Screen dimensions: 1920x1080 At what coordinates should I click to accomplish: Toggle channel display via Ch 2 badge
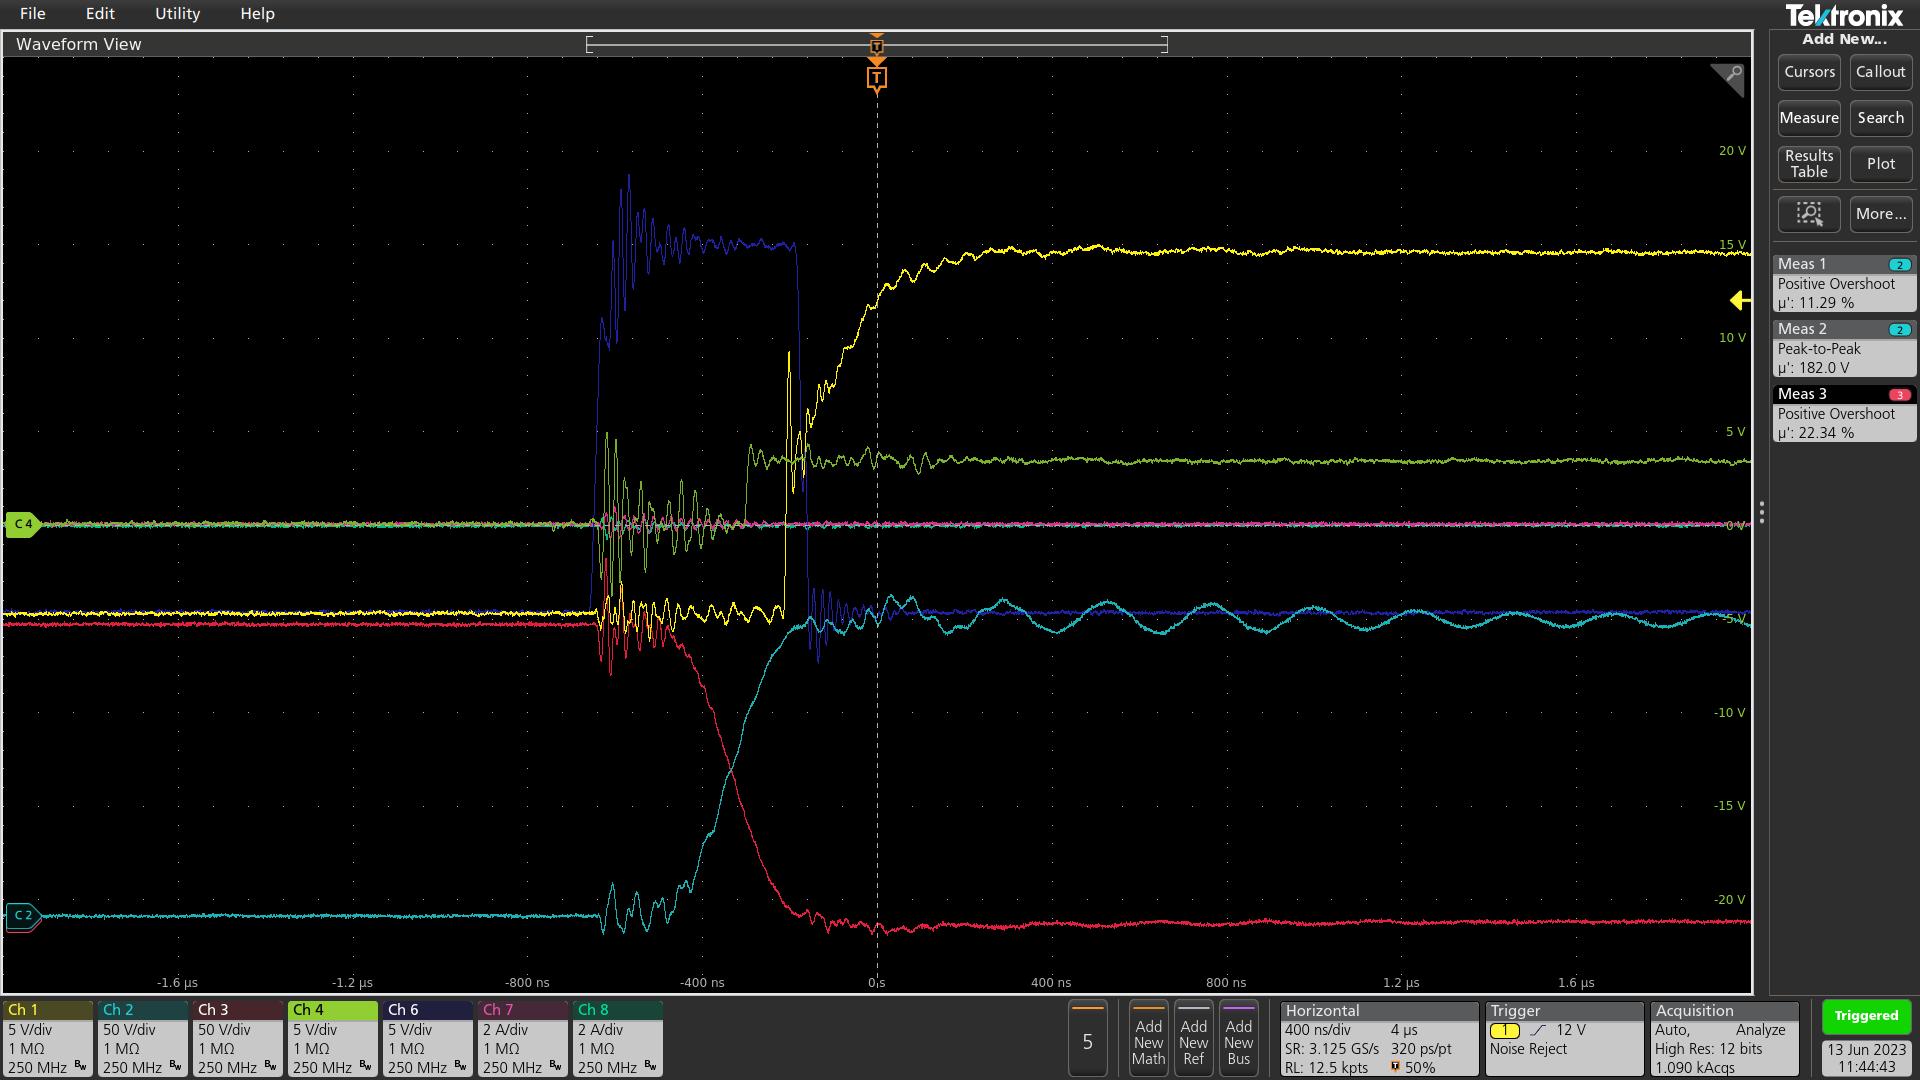(x=142, y=1038)
